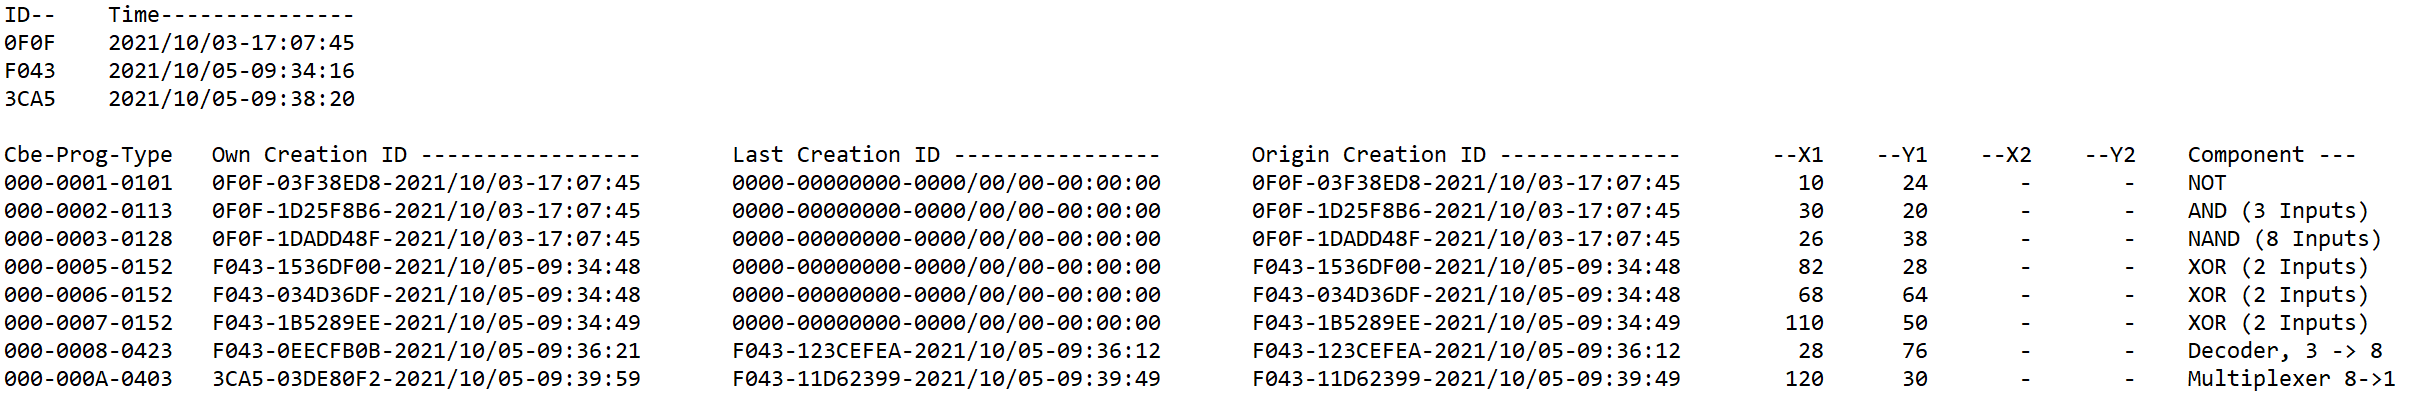
Task: Click own creation ID 0F0F-1D25F8B6
Action: (426, 211)
